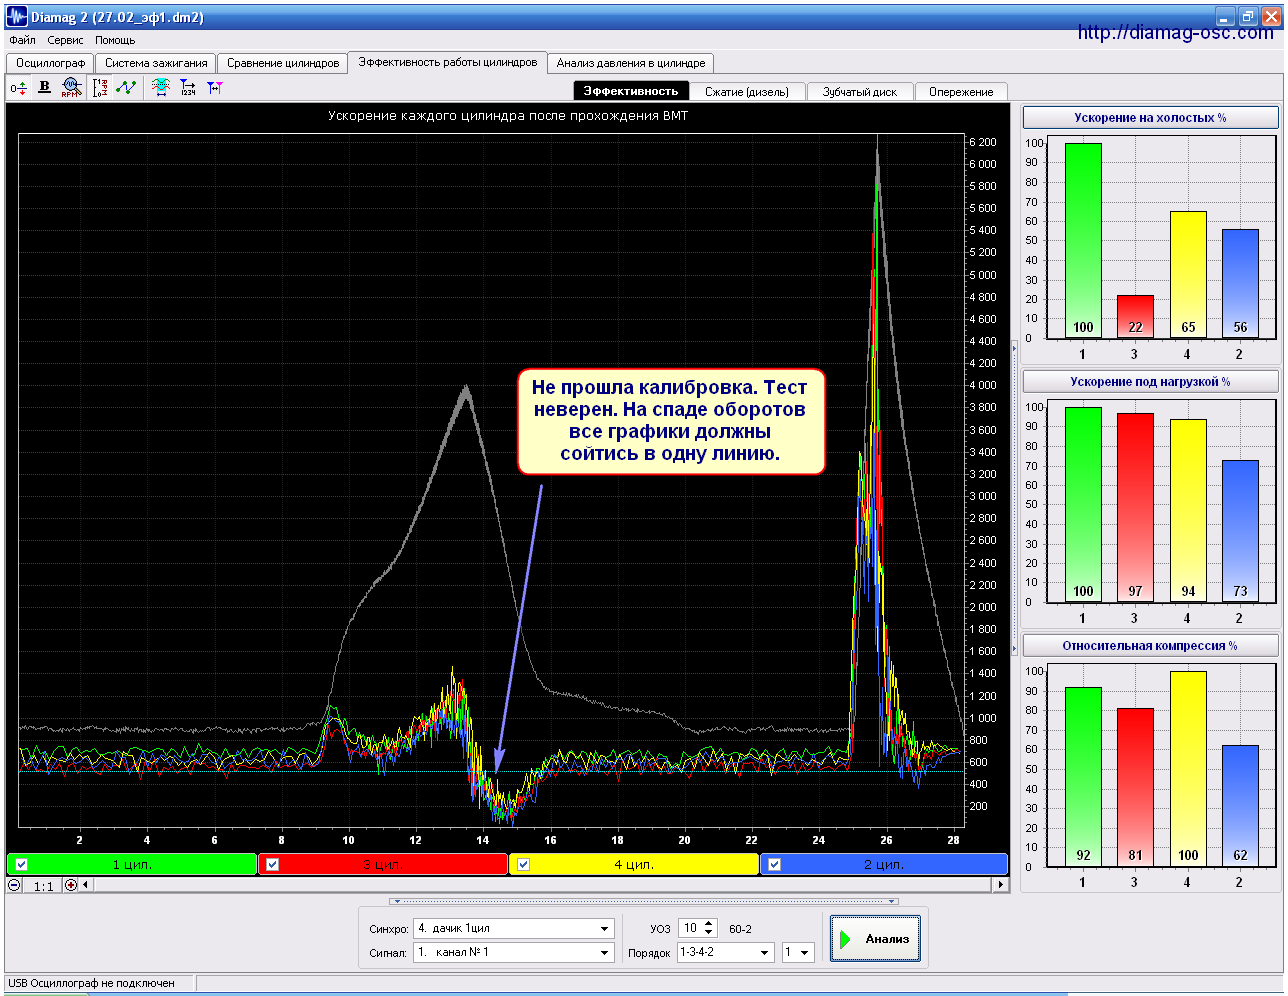Image resolution: width=1288 pixels, height=996 pixels.
Task: Open the Сигнал channel dropdown
Action: (x=604, y=952)
